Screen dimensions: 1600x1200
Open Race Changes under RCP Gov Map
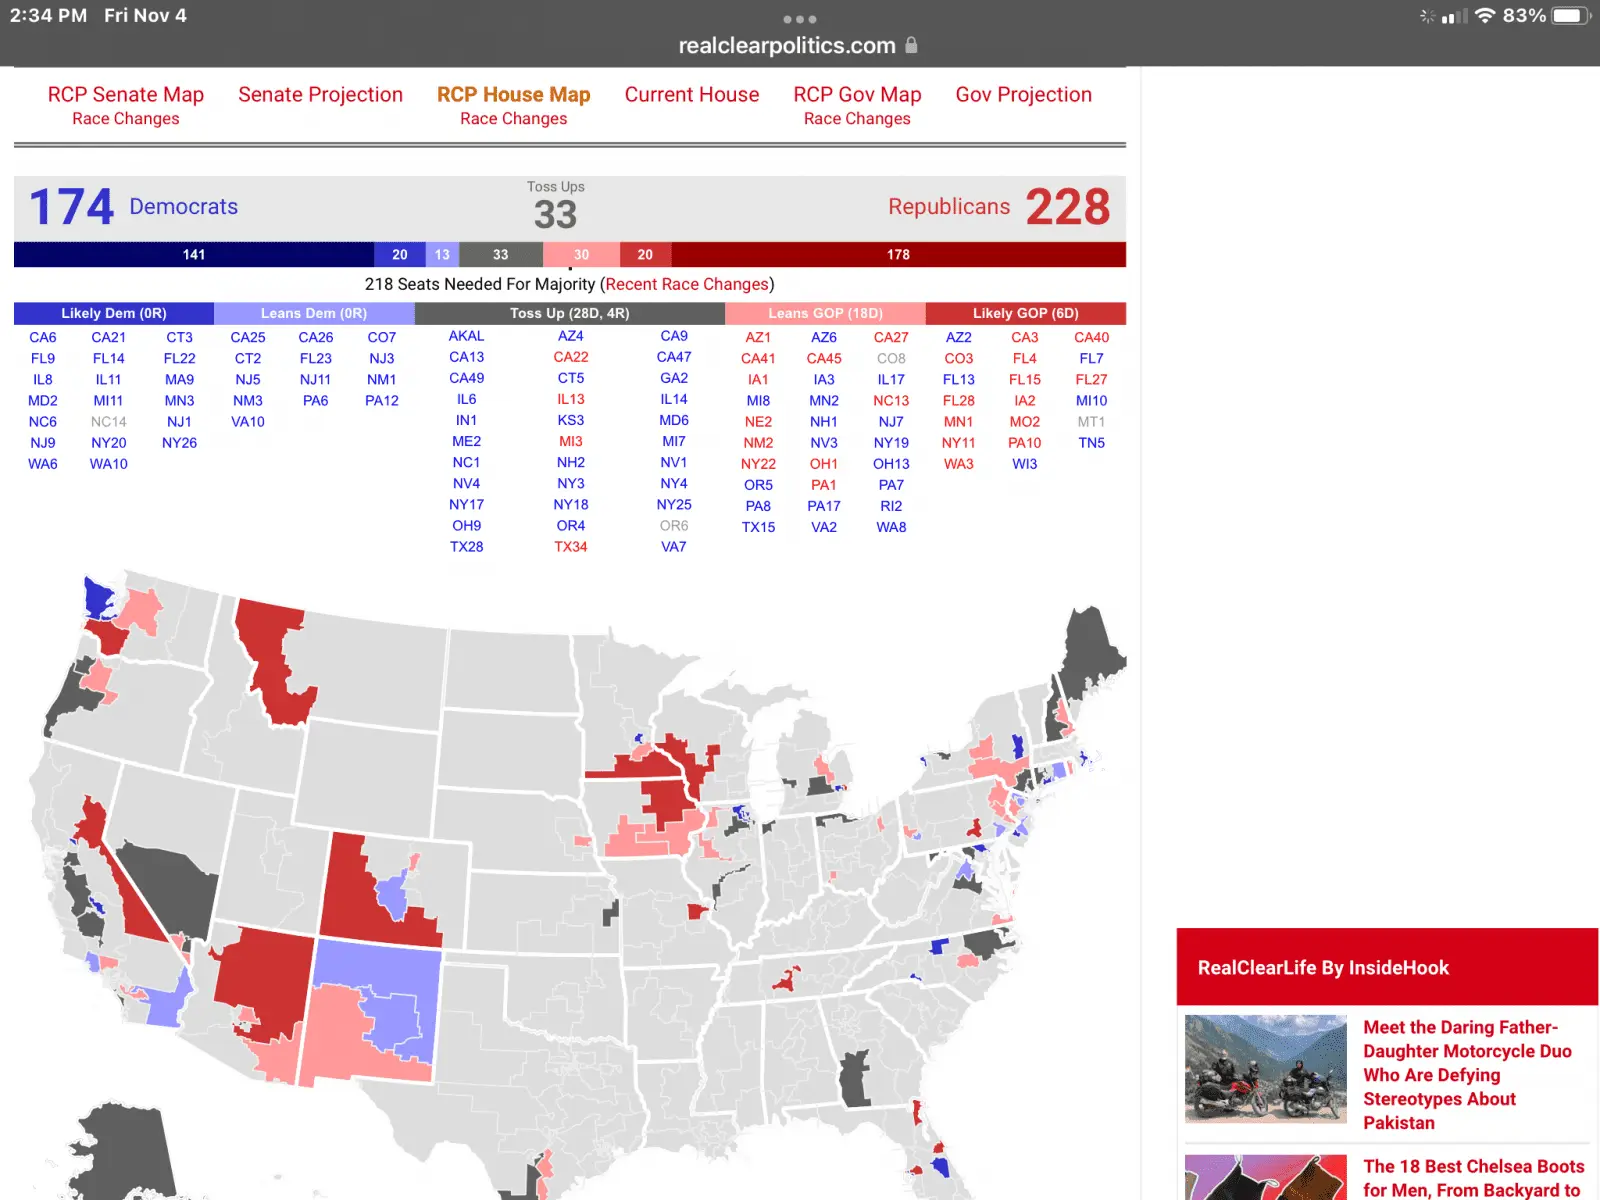tap(857, 119)
